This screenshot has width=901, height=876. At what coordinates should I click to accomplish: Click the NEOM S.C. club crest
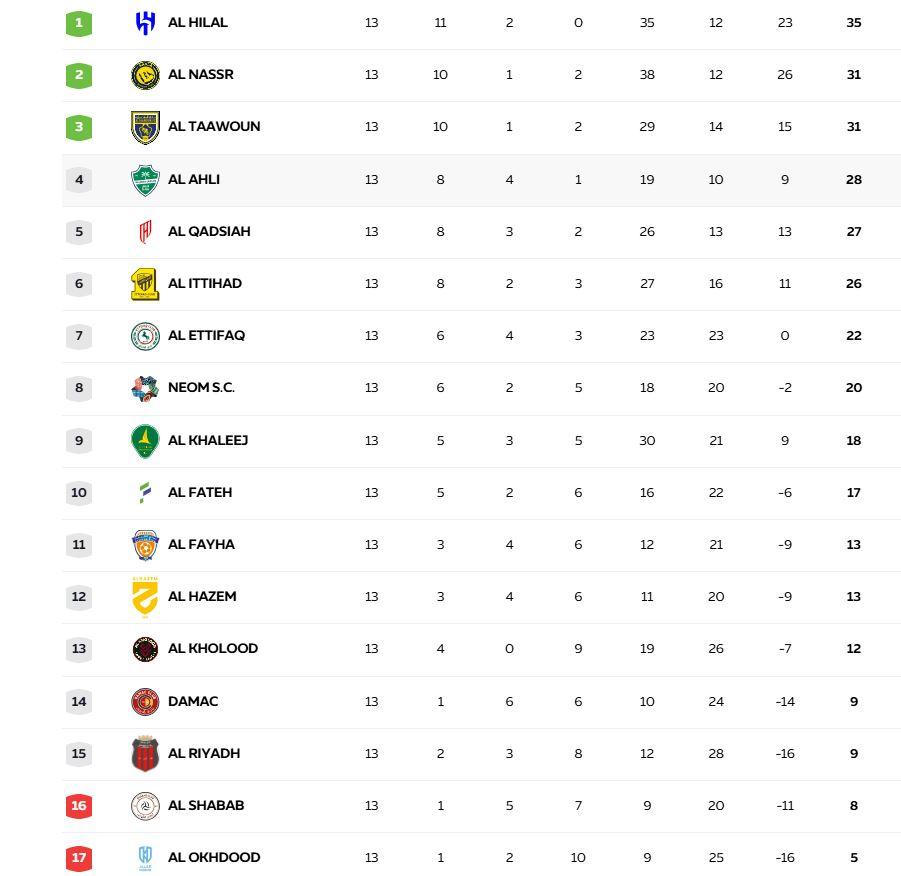[144, 388]
